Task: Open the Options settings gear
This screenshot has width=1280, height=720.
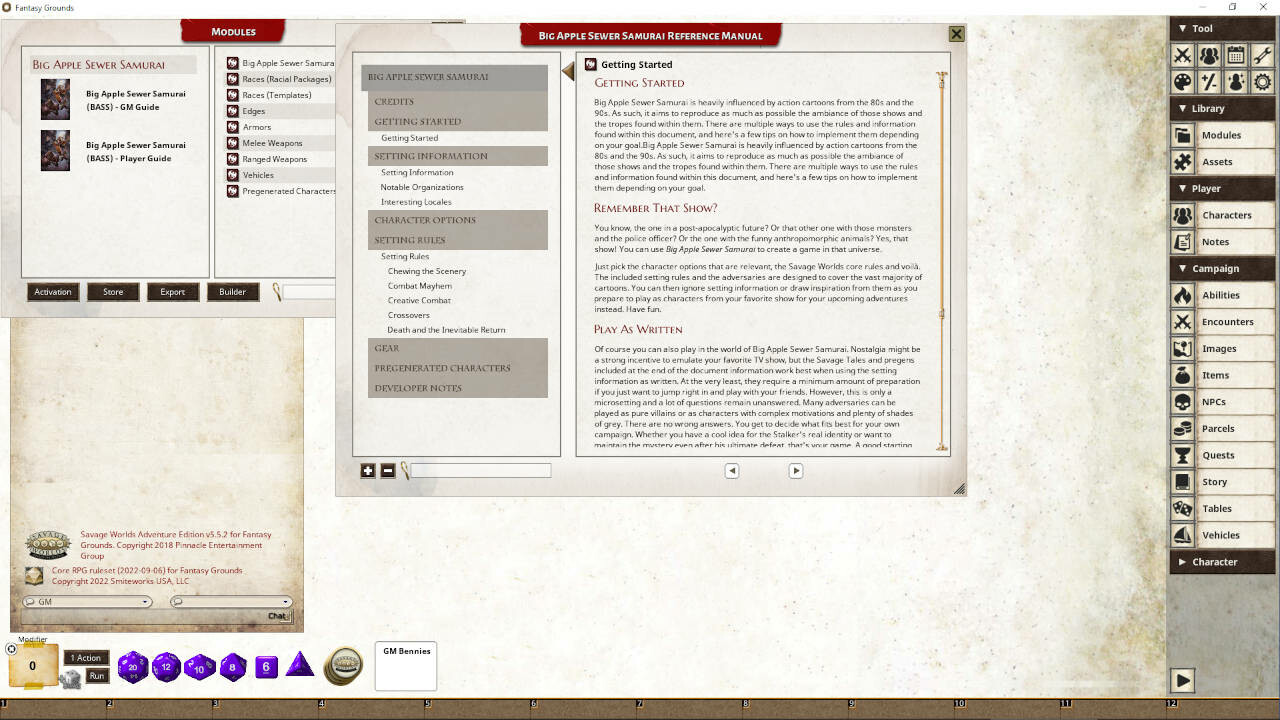Action: pos(1262,80)
